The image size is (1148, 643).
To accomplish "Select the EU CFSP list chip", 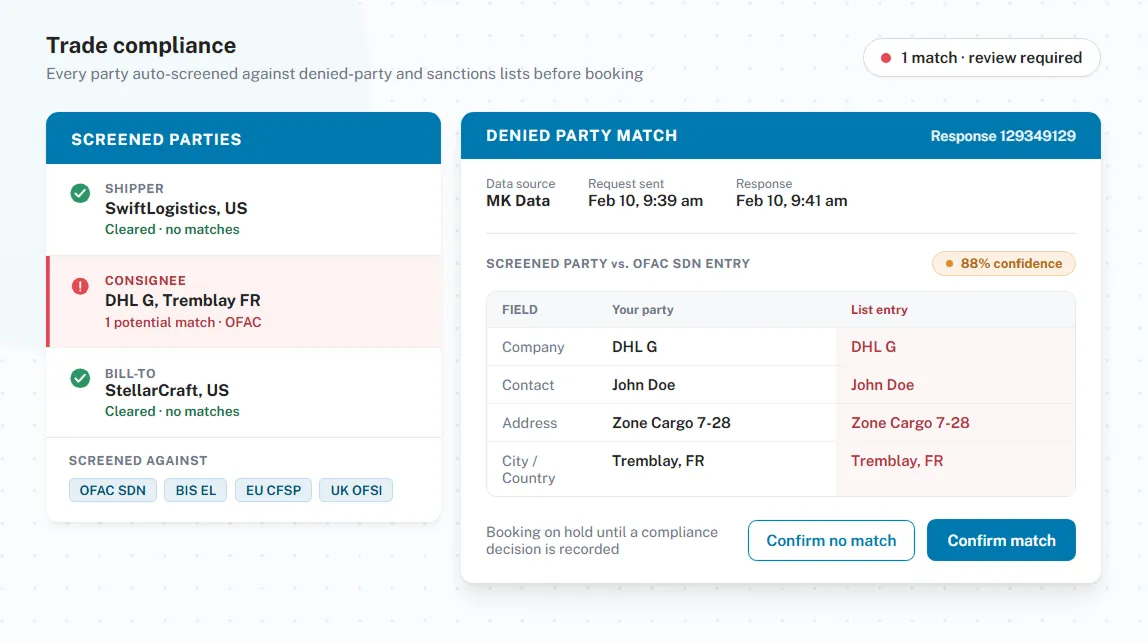I will point(273,490).
